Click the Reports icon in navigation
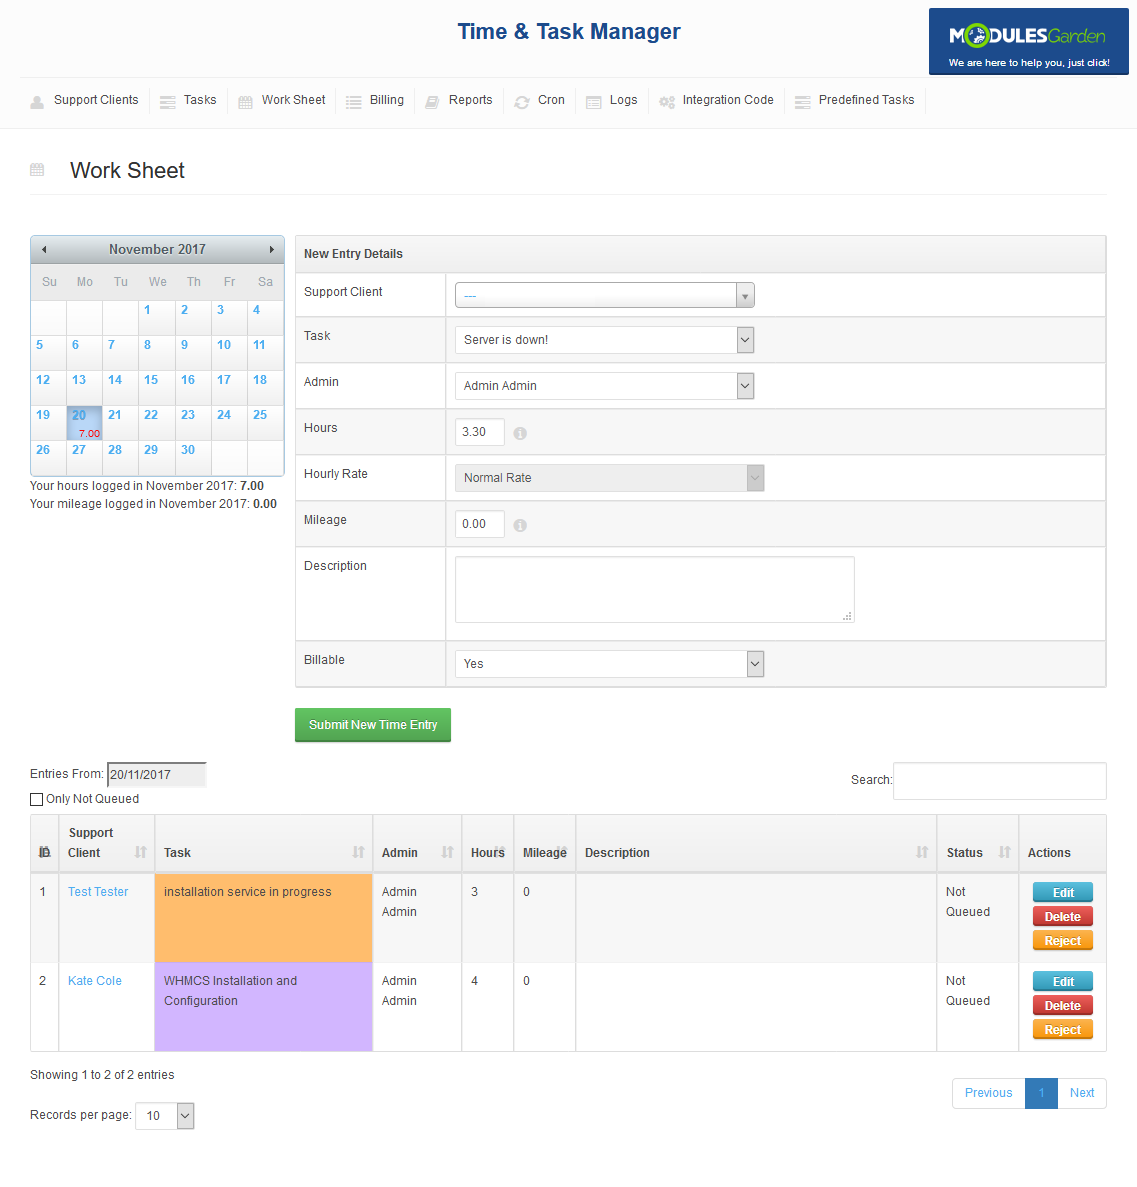 pos(432,102)
